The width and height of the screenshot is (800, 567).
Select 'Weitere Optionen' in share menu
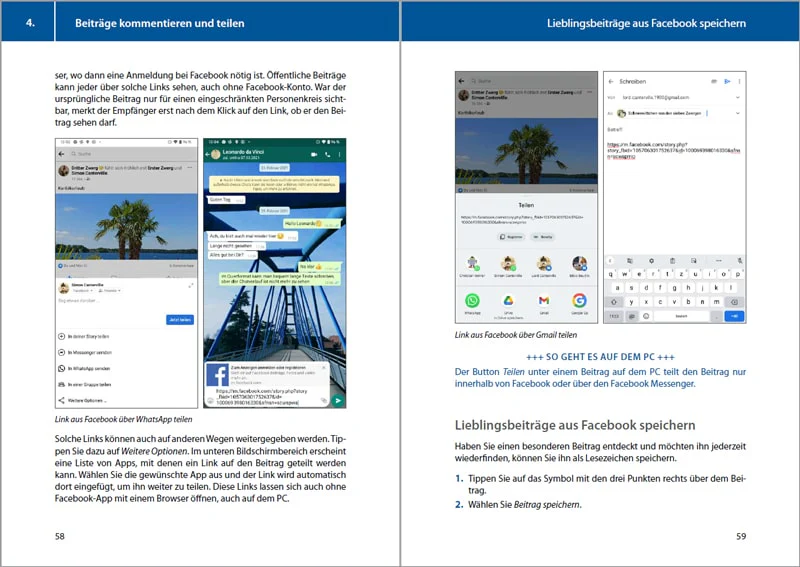point(83,401)
